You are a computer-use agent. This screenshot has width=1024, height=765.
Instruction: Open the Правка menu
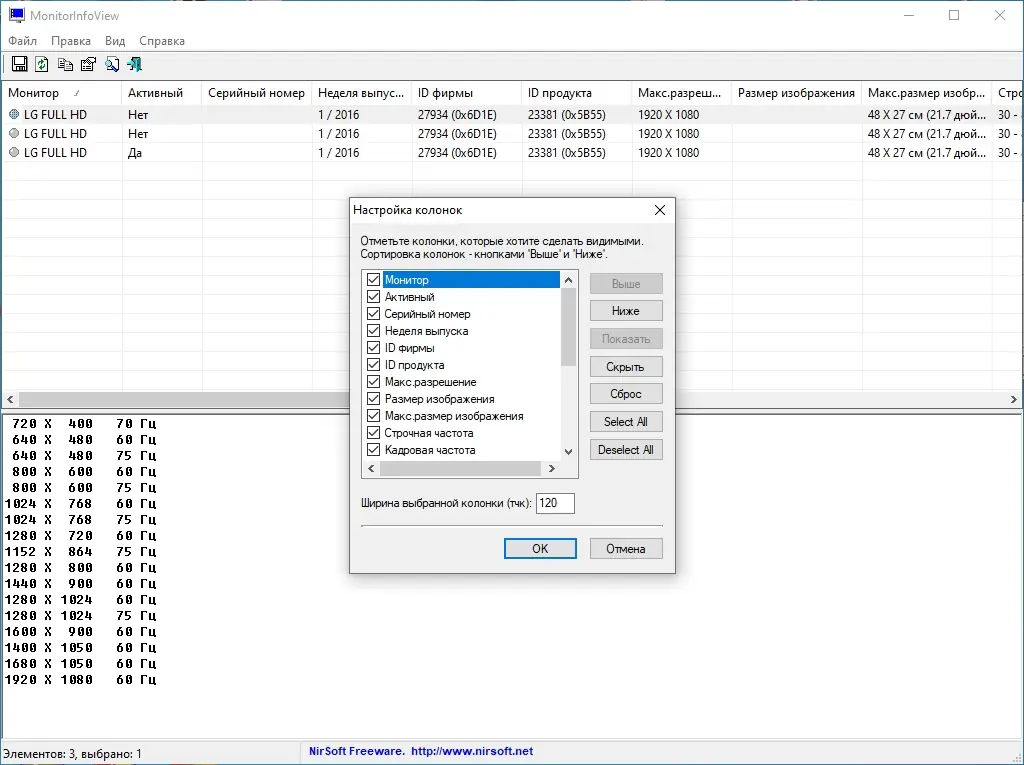(71, 41)
